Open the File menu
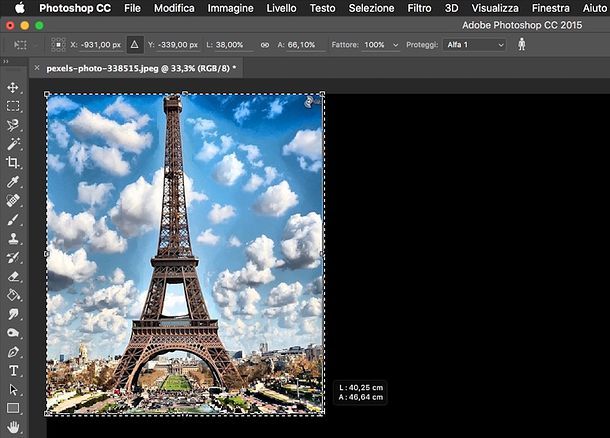Screen dimensions: 610x438 pyautogui.click(x=132, y=8)
